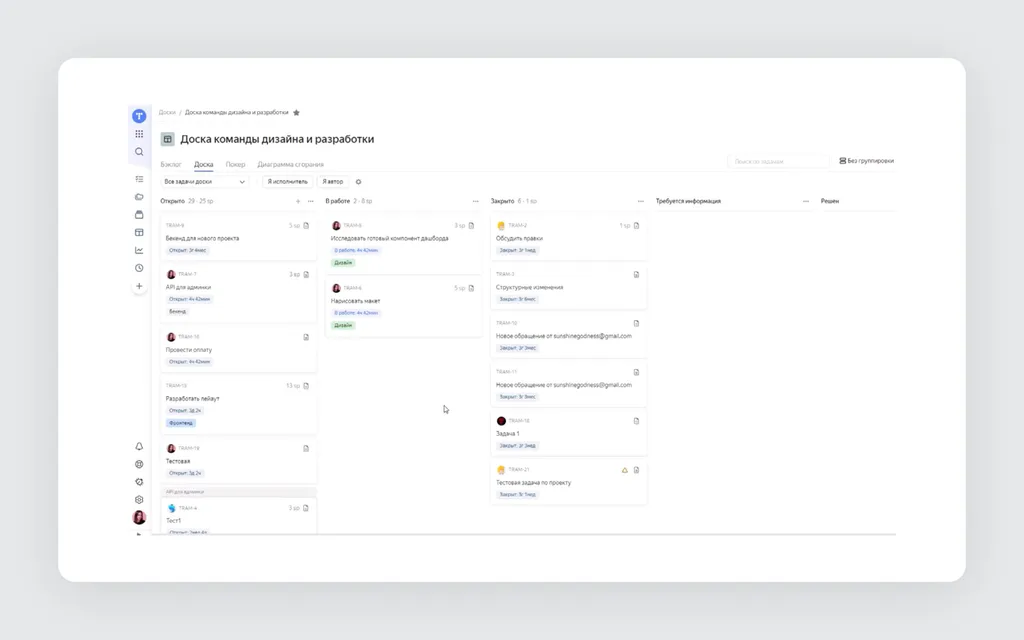Click the Открыто column header
The image size is (1024, 640).
[x=173, y=201]
